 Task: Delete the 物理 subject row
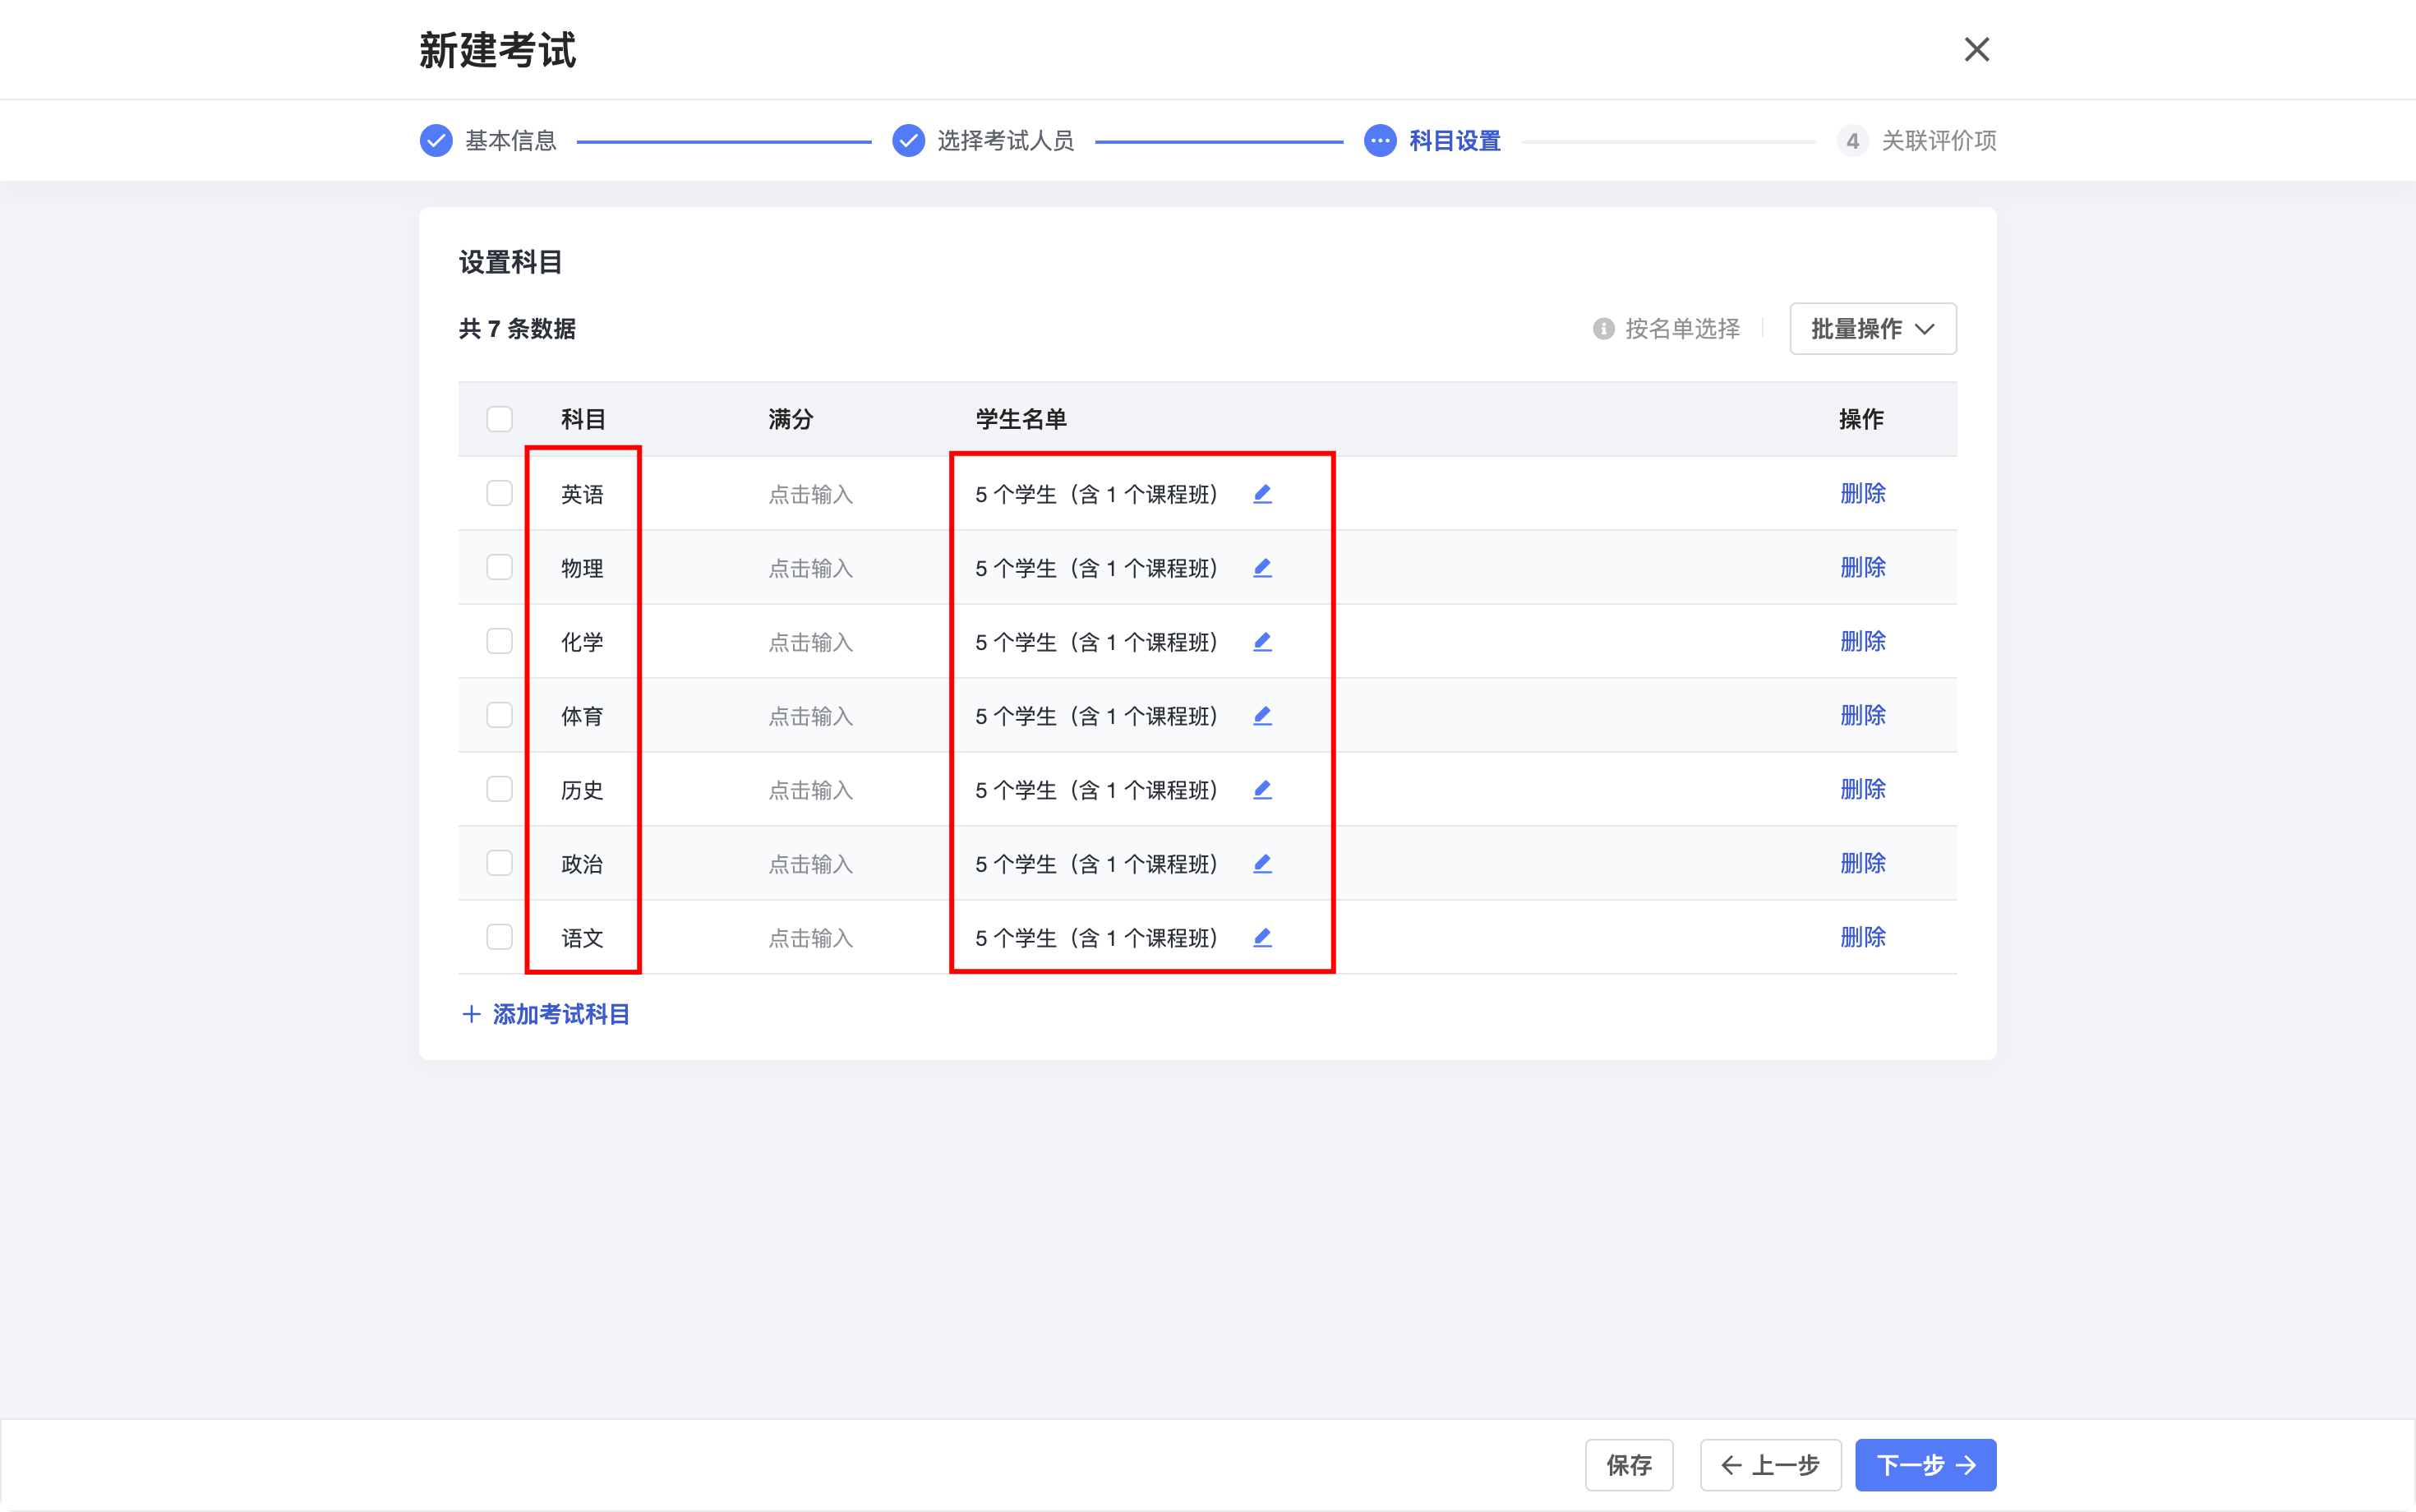point(1862,567)
